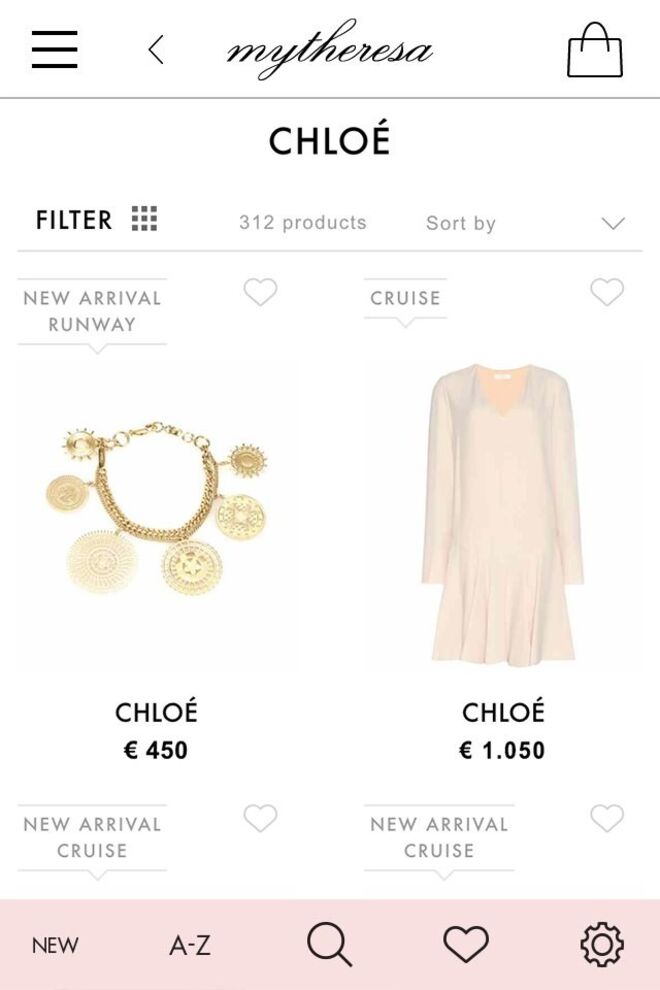Open the A-Z designers tab
660x990 pixels.
(x=190, y=945)
